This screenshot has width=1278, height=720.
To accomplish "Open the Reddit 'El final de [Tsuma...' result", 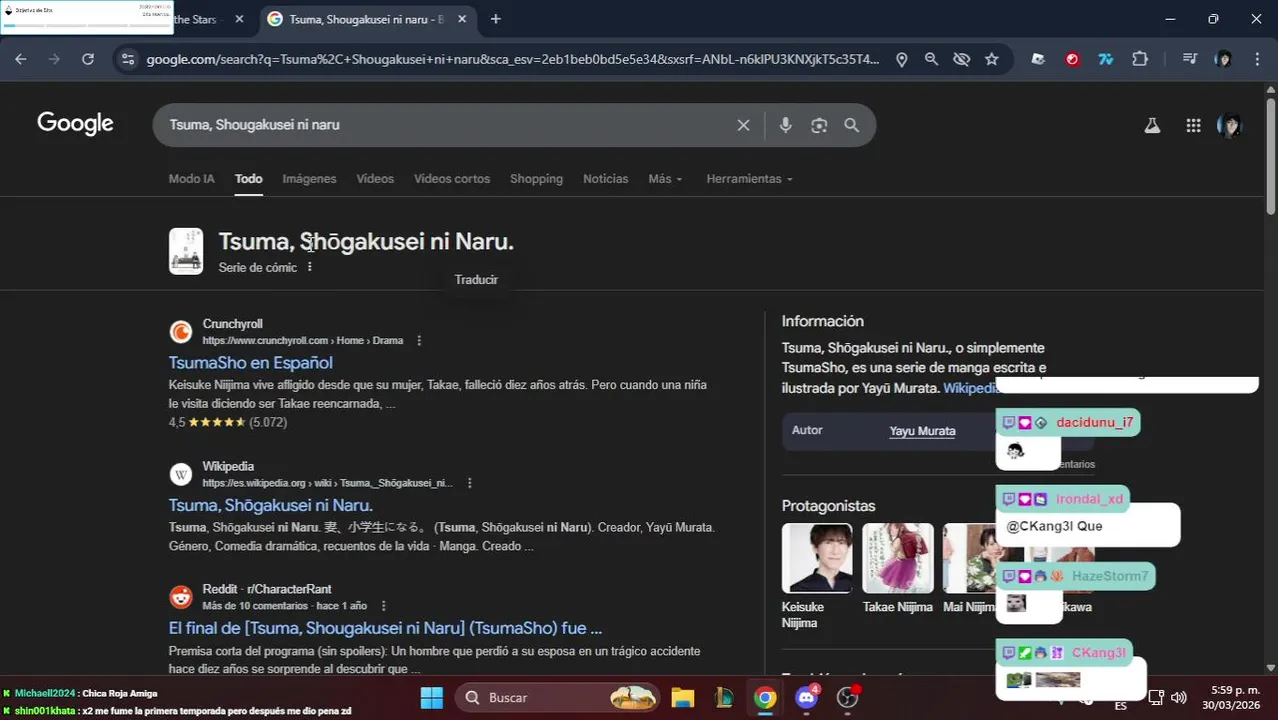I will click(x=385, y=629).
